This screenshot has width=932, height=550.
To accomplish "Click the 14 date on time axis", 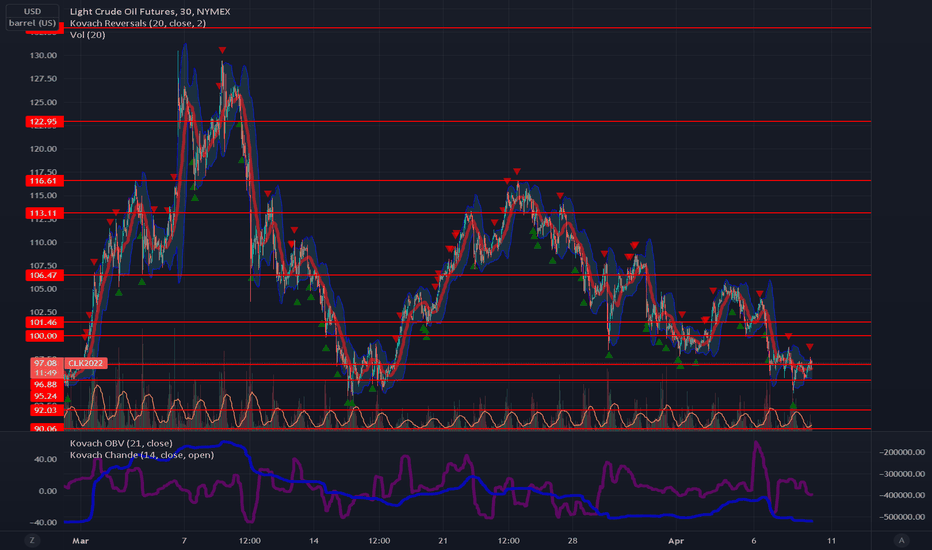I will (x=314, y=540).
